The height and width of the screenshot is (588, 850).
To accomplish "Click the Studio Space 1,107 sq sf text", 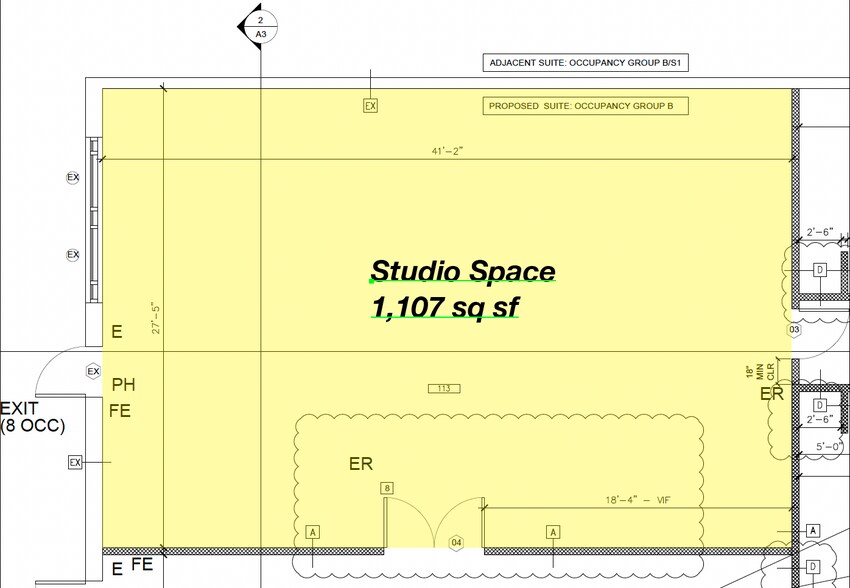I will point(463,288).
